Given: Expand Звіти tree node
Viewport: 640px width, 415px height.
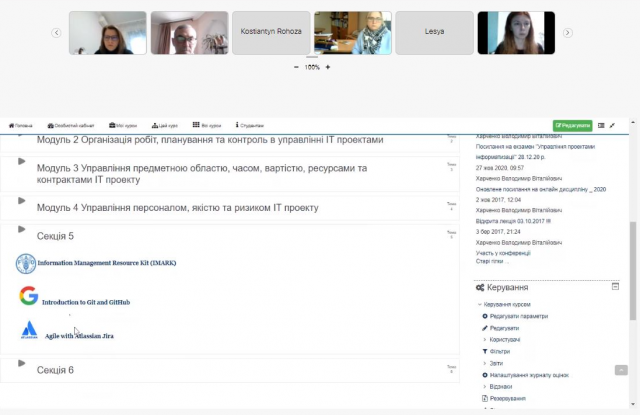Looking at the screenshot, I should point(484,363).
